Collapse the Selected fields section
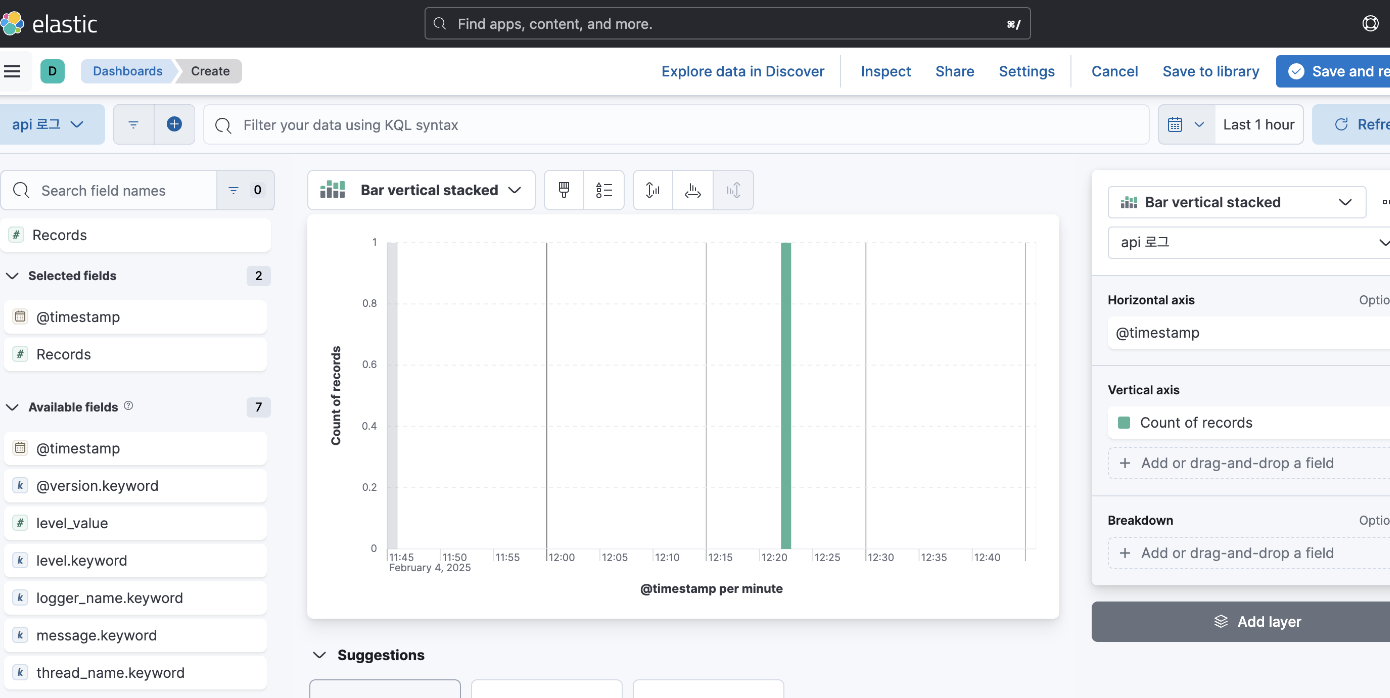 click(12, 276)
